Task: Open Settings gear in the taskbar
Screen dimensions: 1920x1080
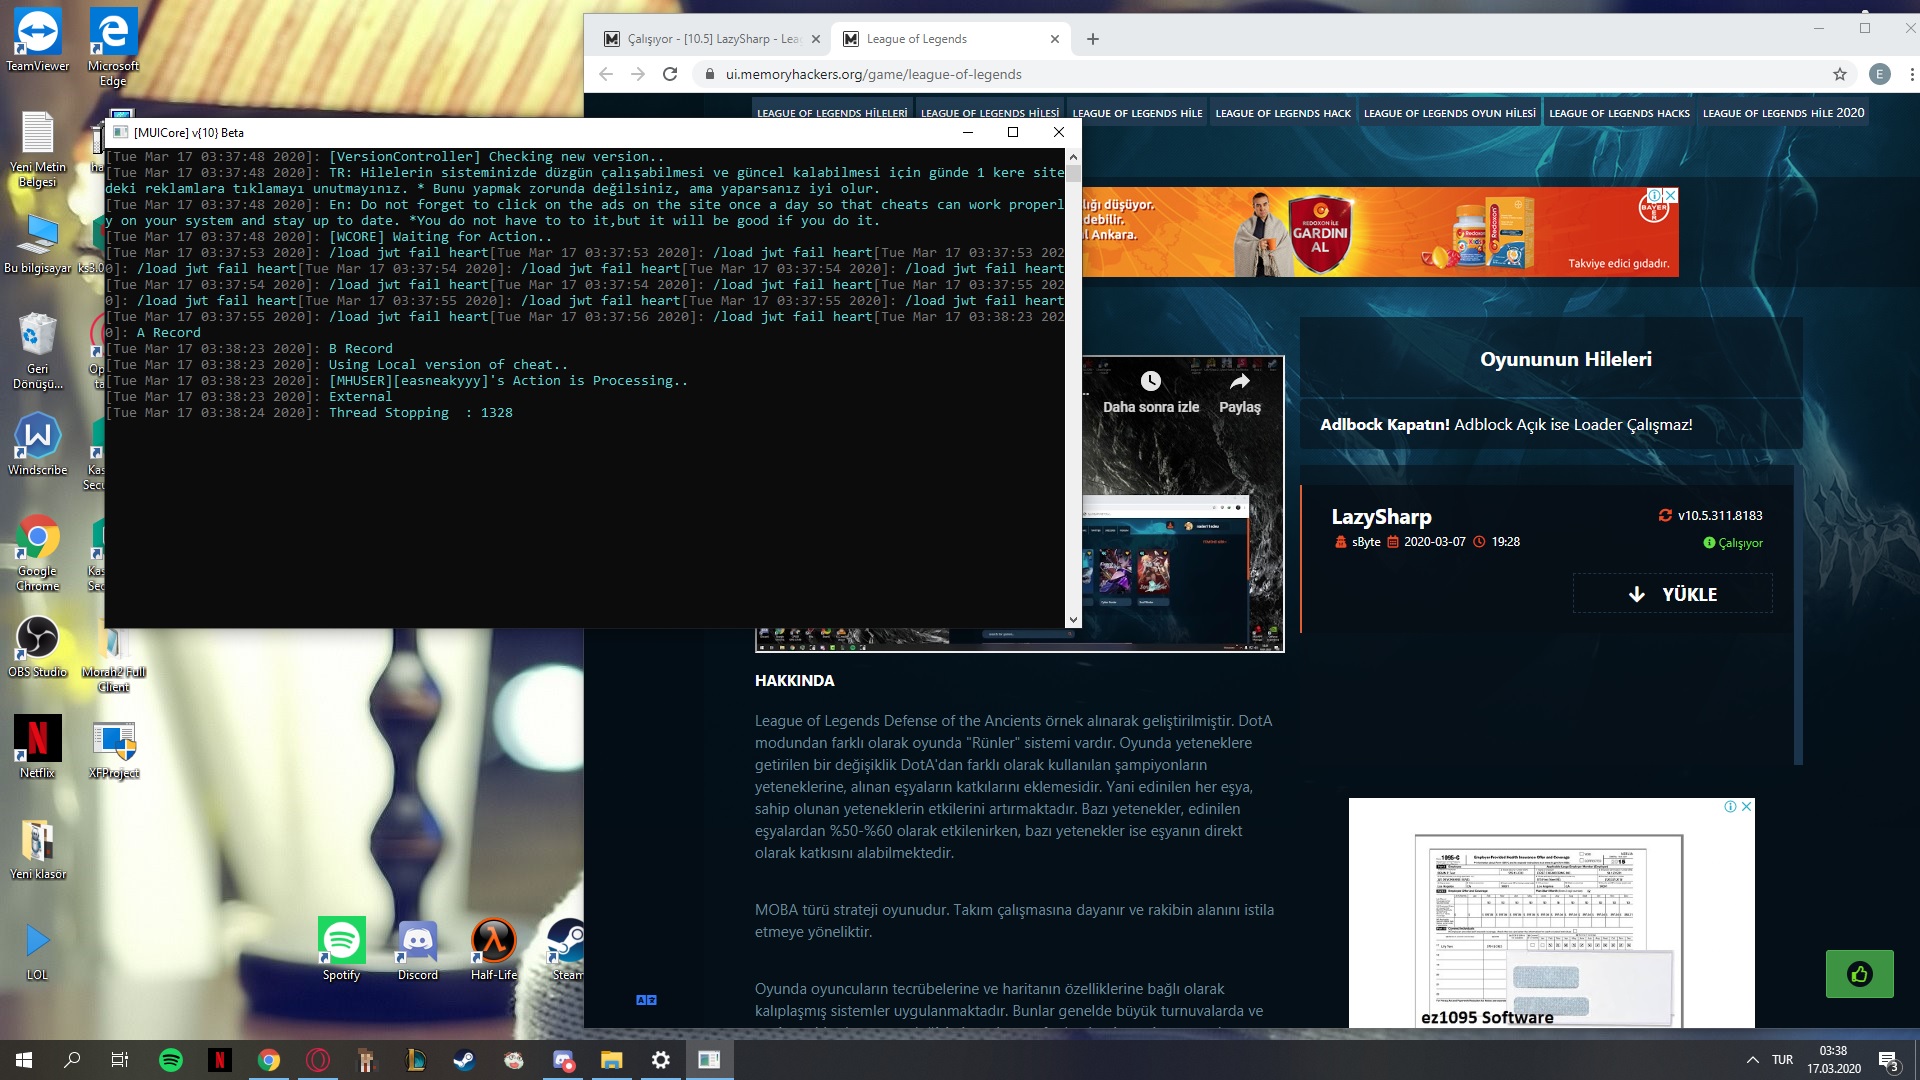Action: (x=661, y=1060)
